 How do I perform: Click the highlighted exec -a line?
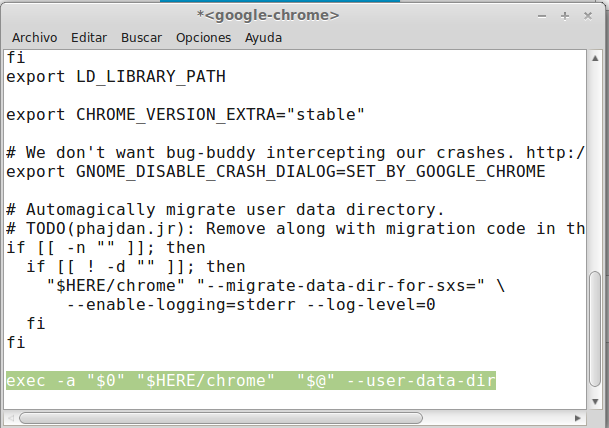pos(251,380)
